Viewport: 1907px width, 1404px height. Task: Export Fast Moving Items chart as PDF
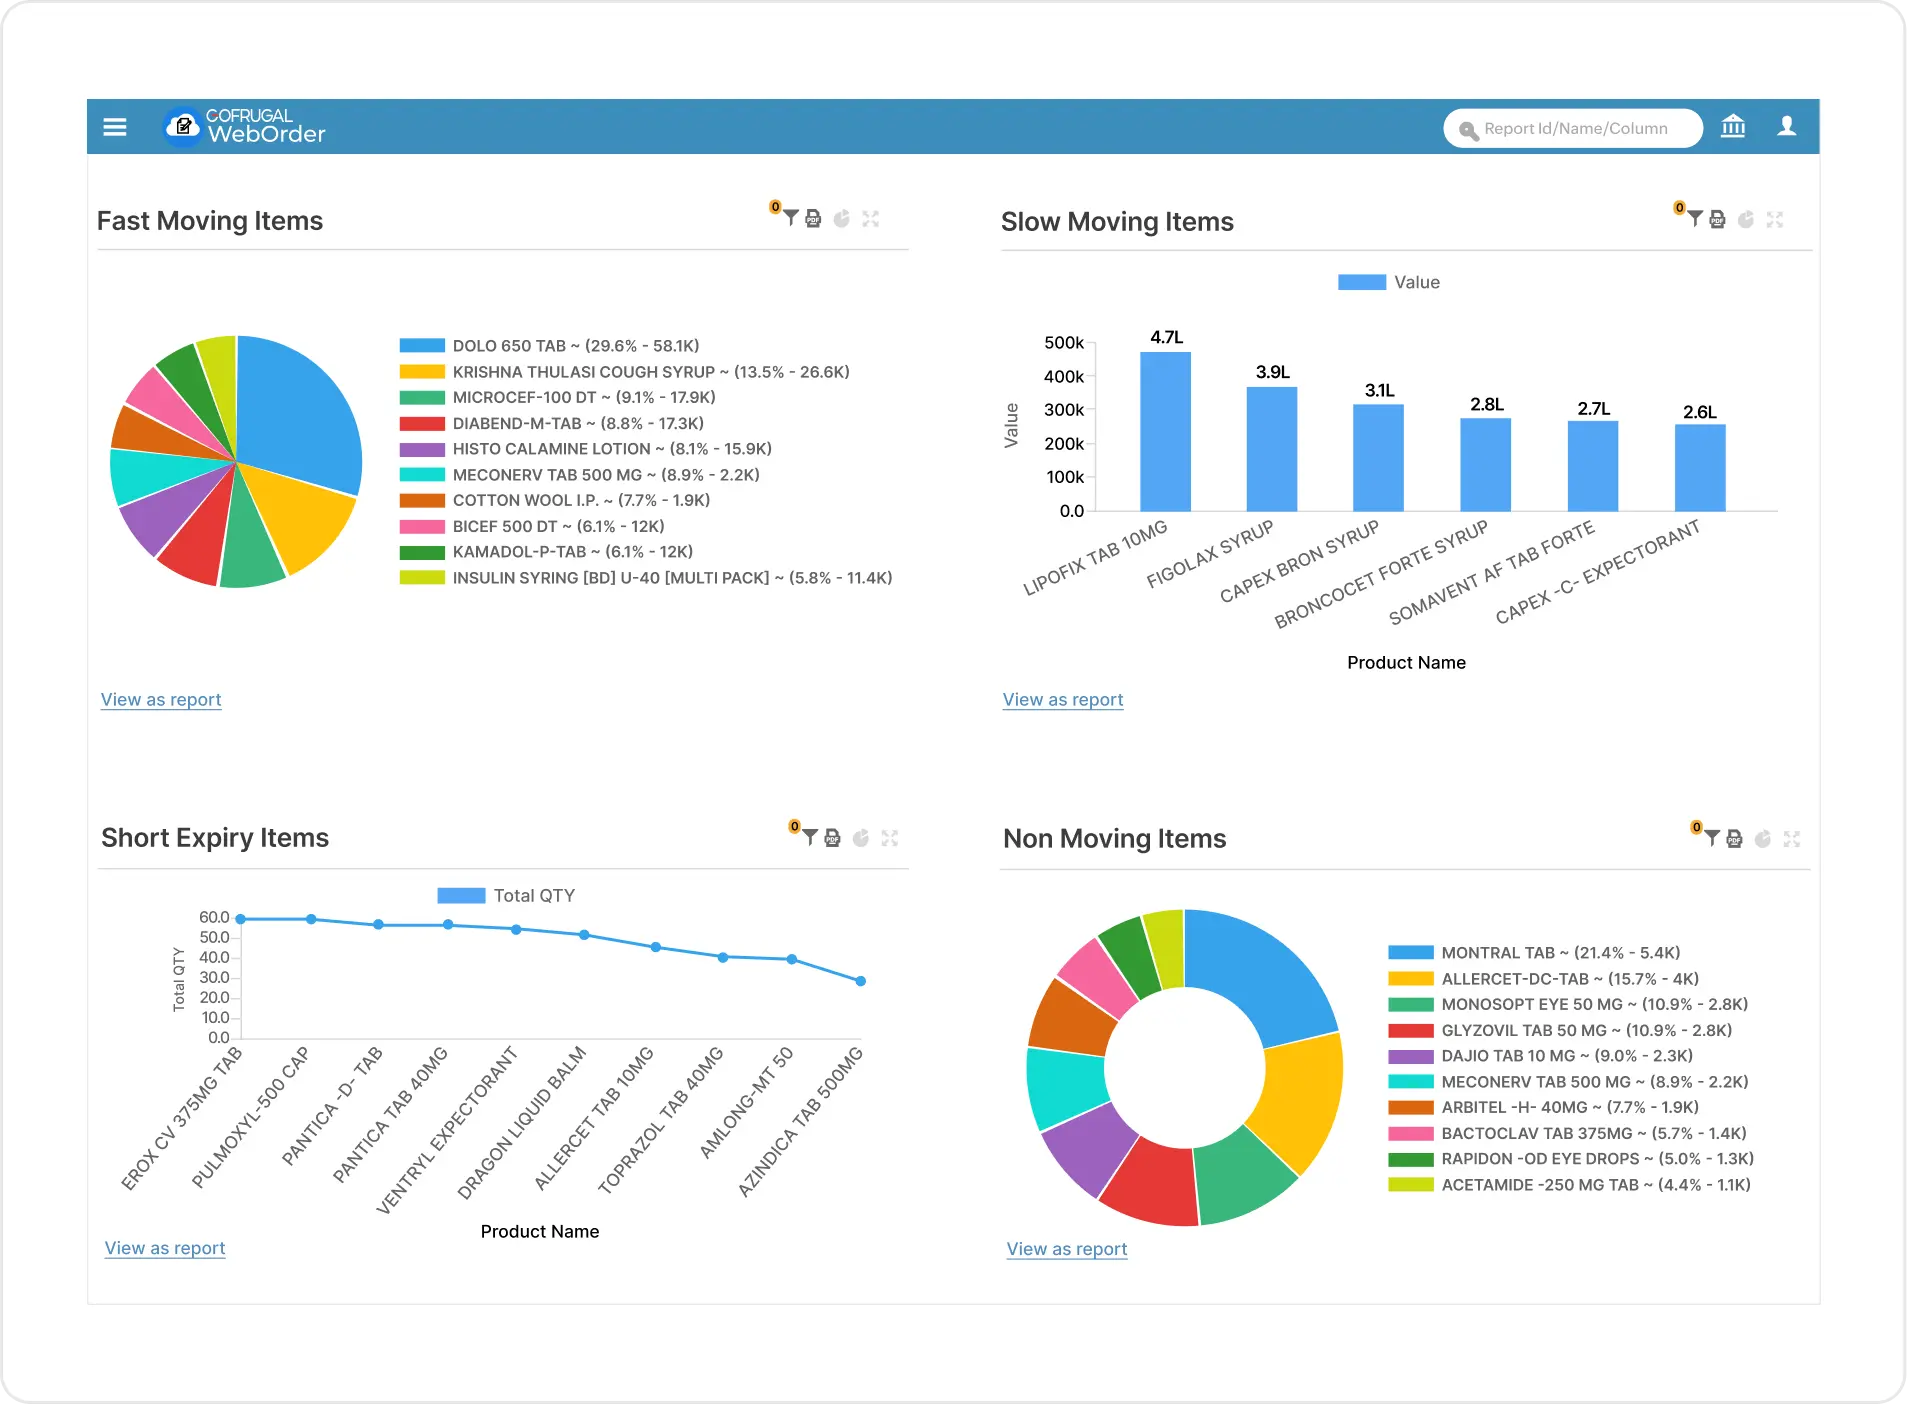(x=814, y=218)
